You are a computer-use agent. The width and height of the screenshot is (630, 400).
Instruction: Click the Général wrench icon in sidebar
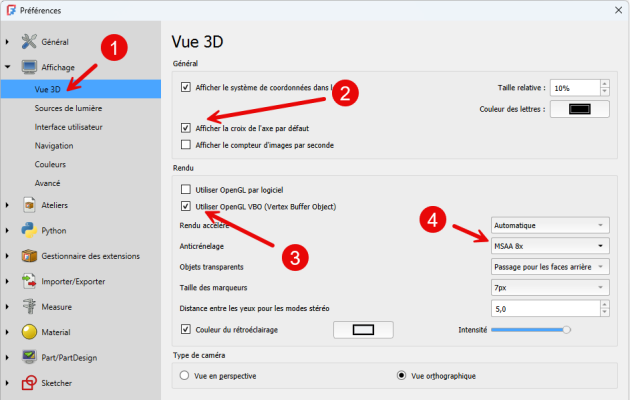[29, 42]
